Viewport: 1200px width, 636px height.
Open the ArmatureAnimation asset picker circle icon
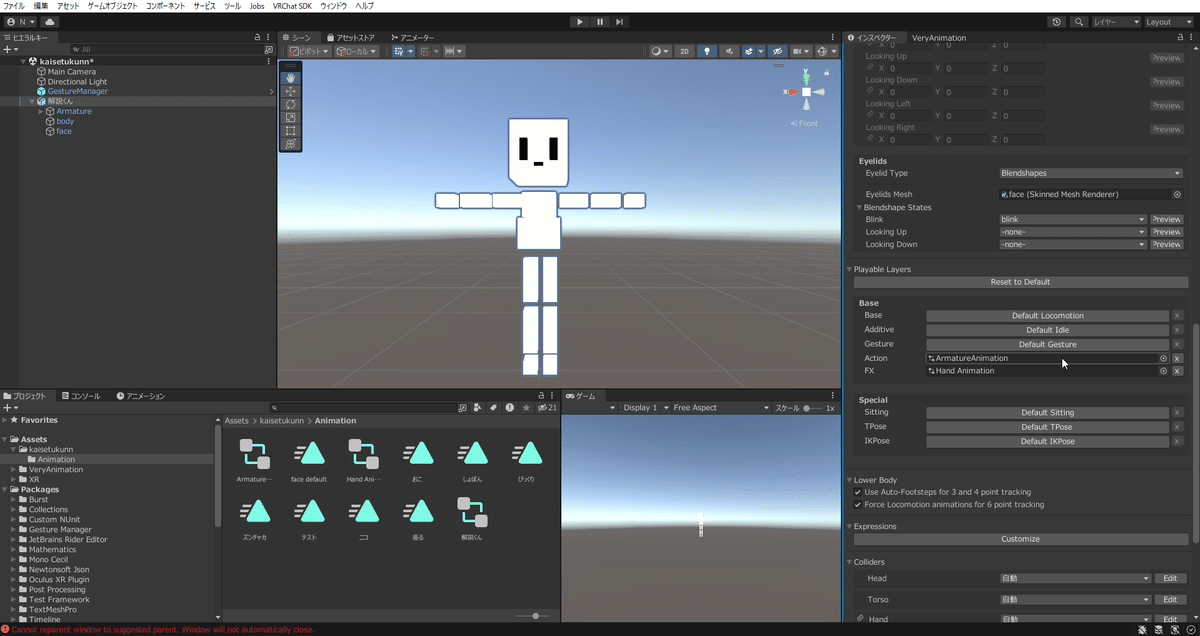[1162, 357]
